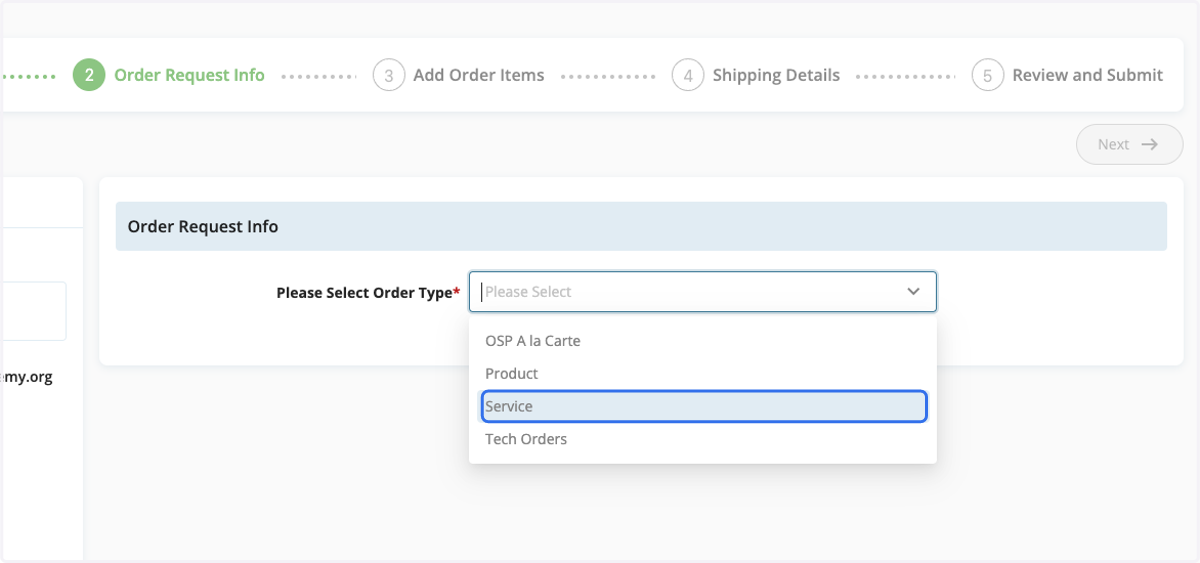Image resolution: width=1200 pixels, height=563 pixels.
Task: Choose OSP A la Carte order type
Action: point(703,341)
